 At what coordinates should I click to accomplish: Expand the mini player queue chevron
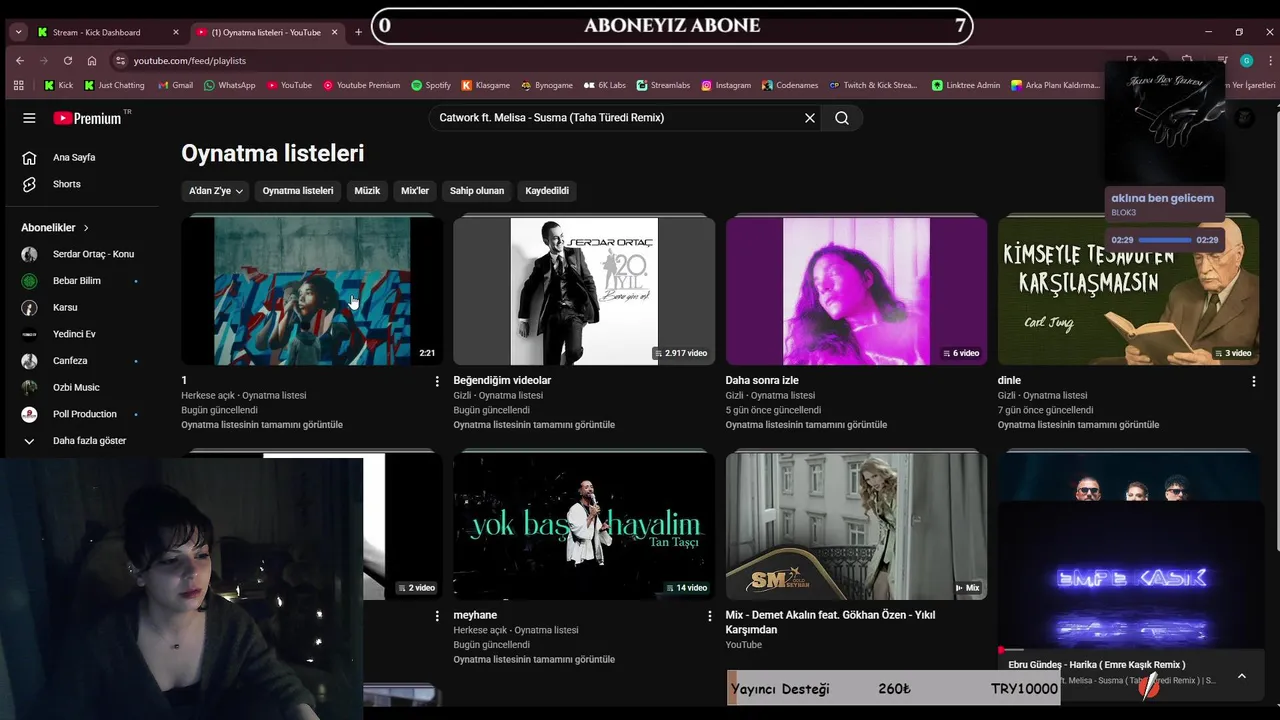(x=1242, y=676)
